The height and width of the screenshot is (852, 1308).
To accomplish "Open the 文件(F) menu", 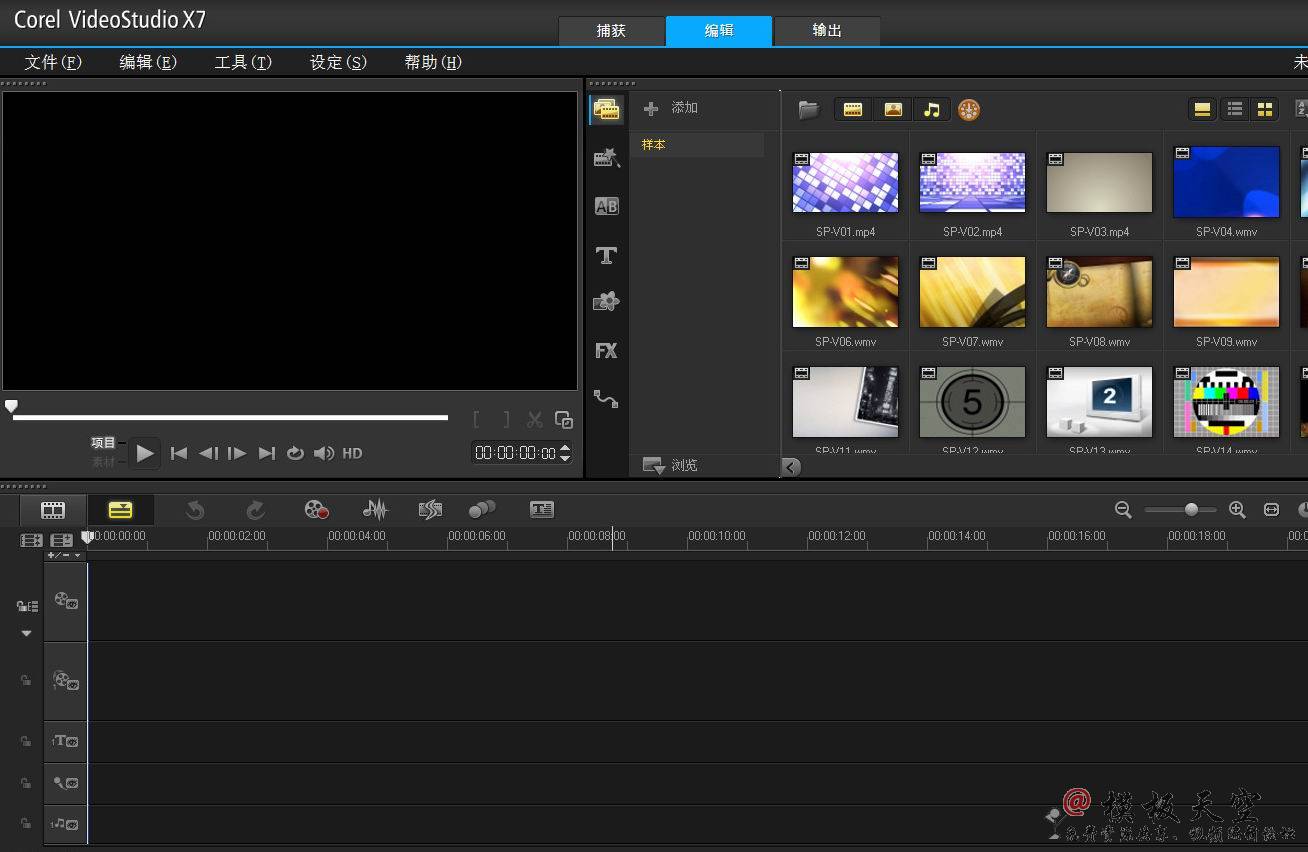I will 53,62.
